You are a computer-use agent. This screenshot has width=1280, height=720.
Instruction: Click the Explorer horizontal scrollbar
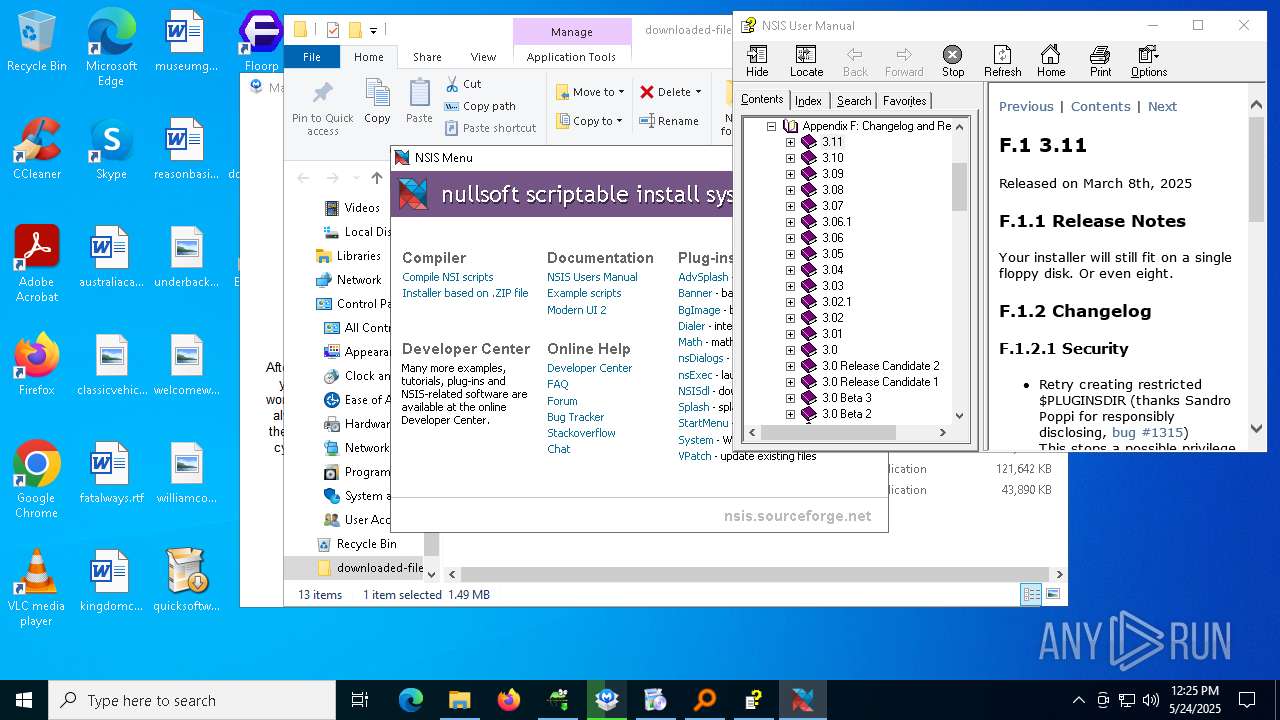(x=757, y=574)
